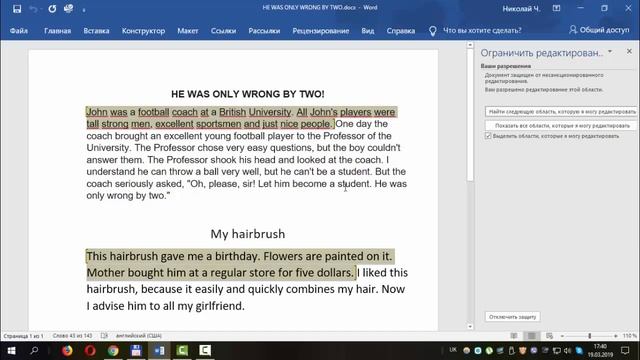Click the white Camtasia recorder icon on taskbar

205,350
